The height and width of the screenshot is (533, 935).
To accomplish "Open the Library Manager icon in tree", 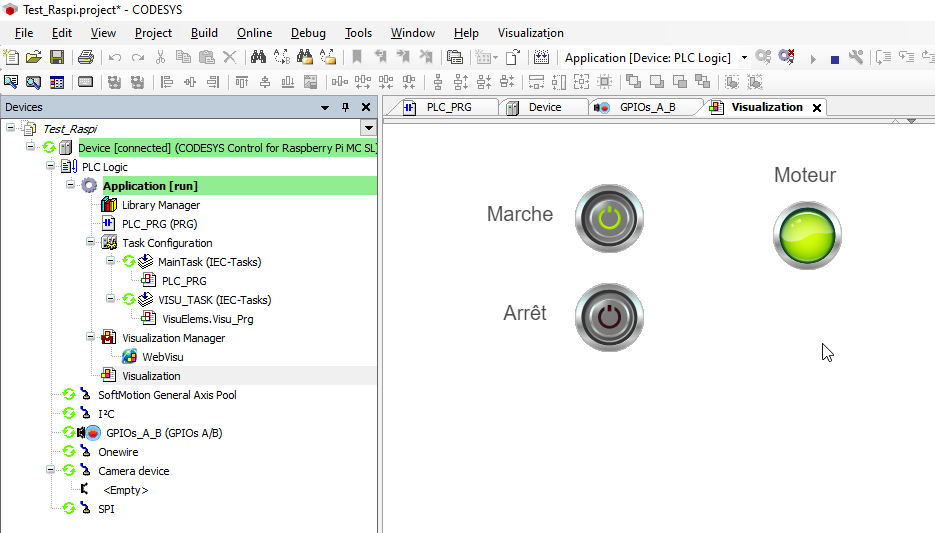I will pos(109,205).
